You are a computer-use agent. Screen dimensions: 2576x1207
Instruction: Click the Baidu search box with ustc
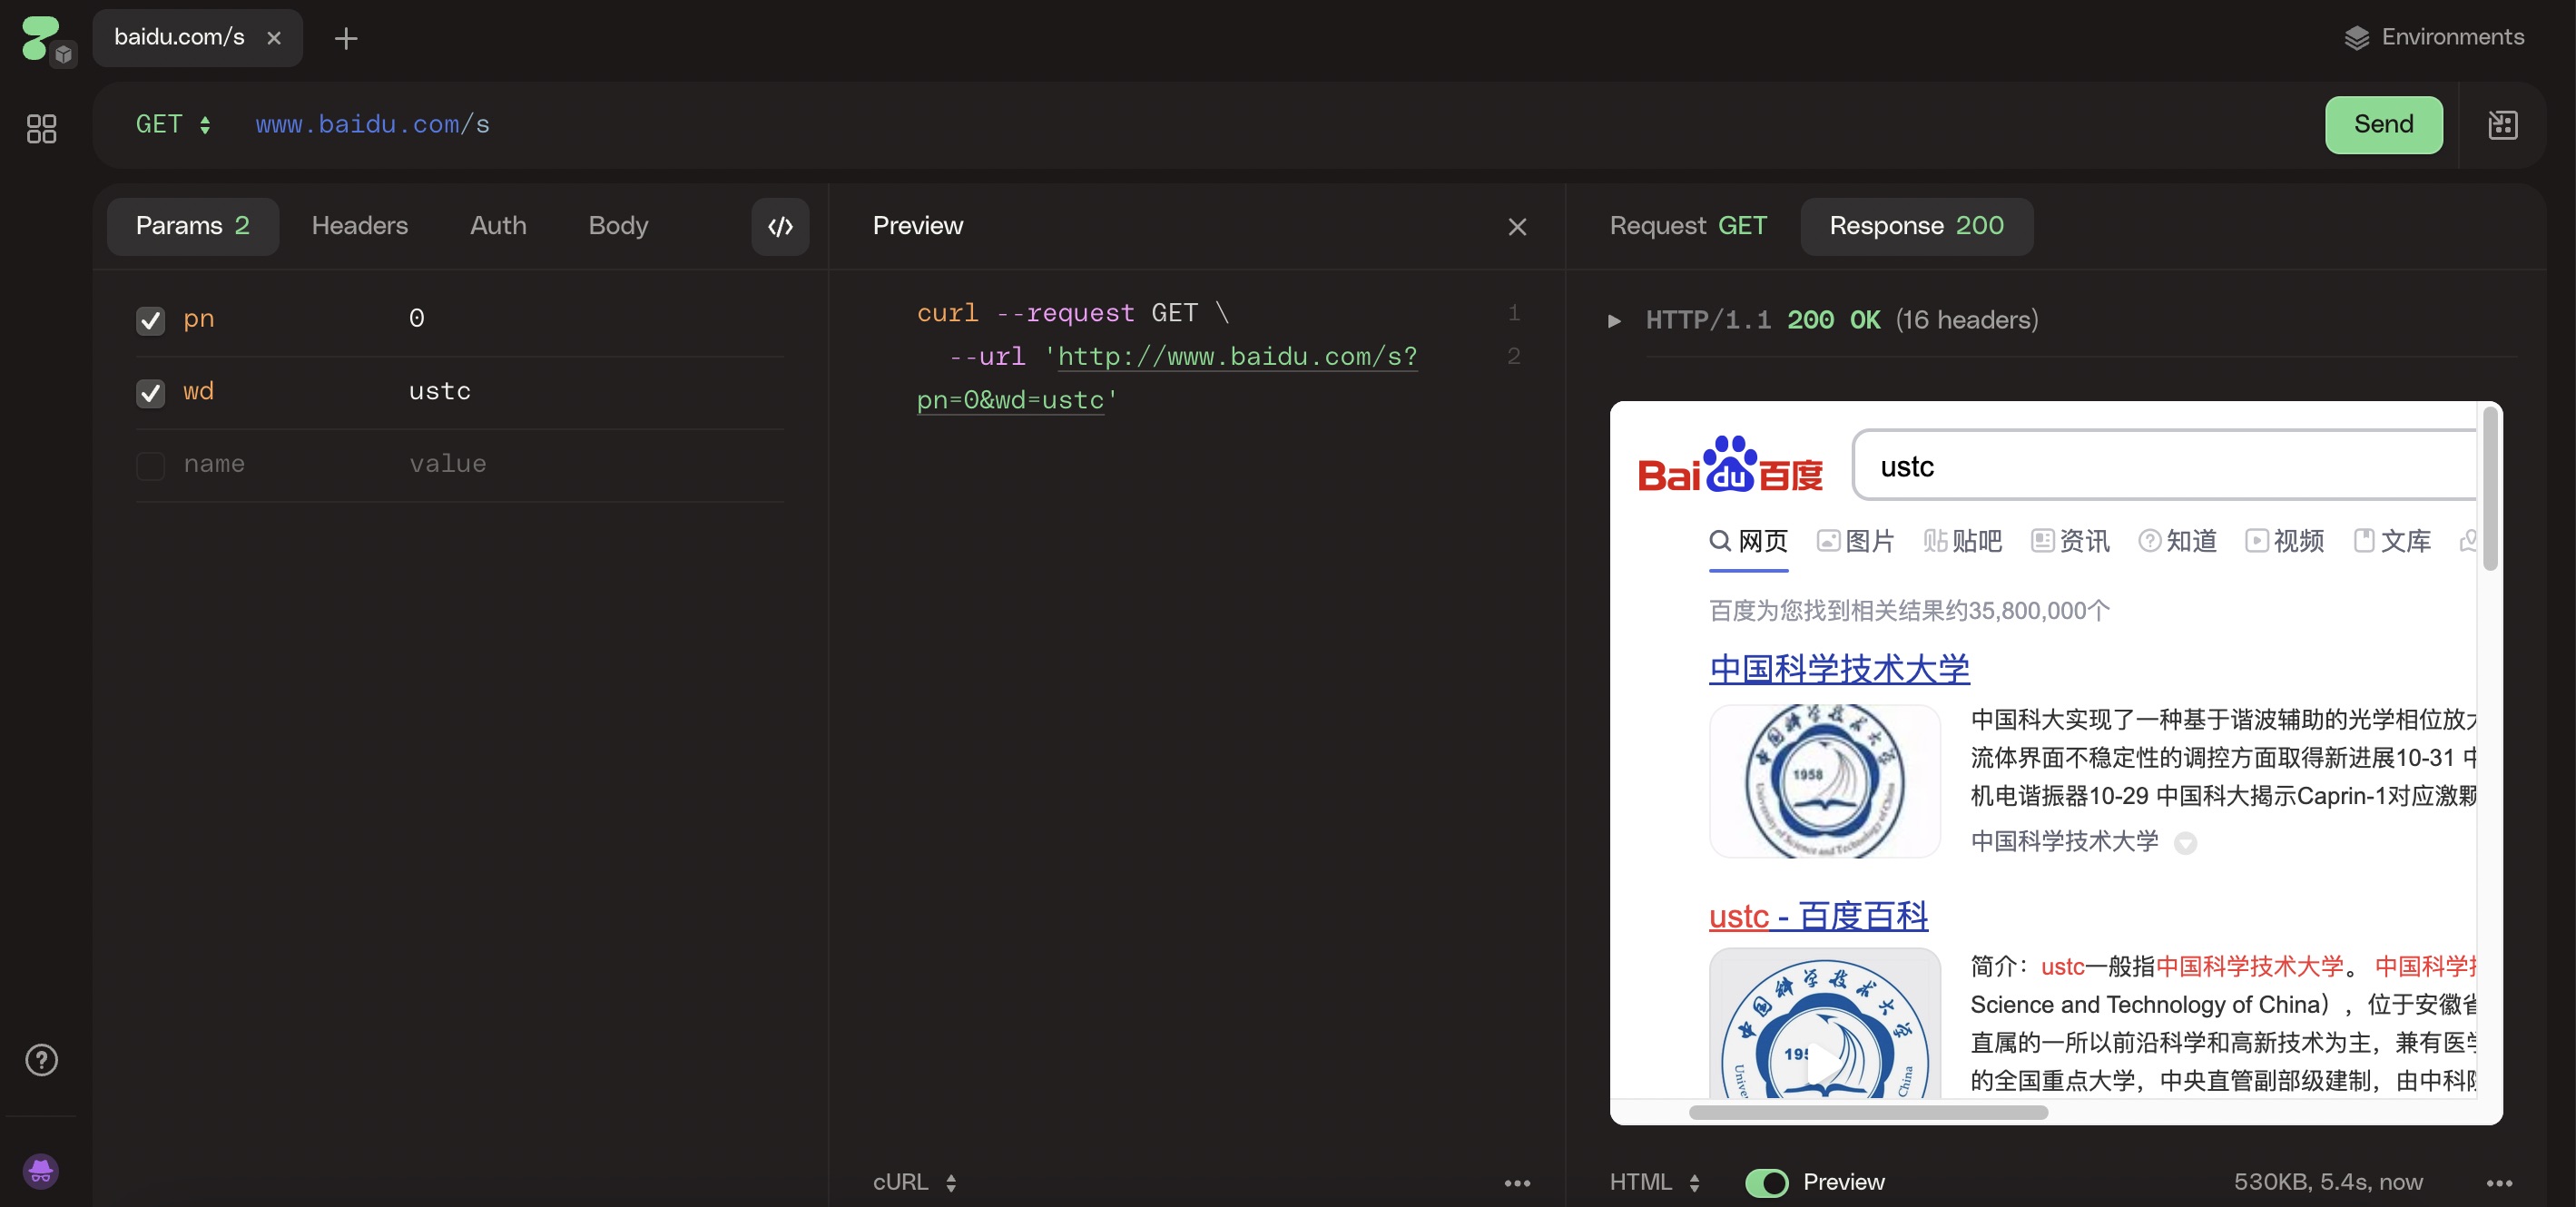(x=2164, y=466)
